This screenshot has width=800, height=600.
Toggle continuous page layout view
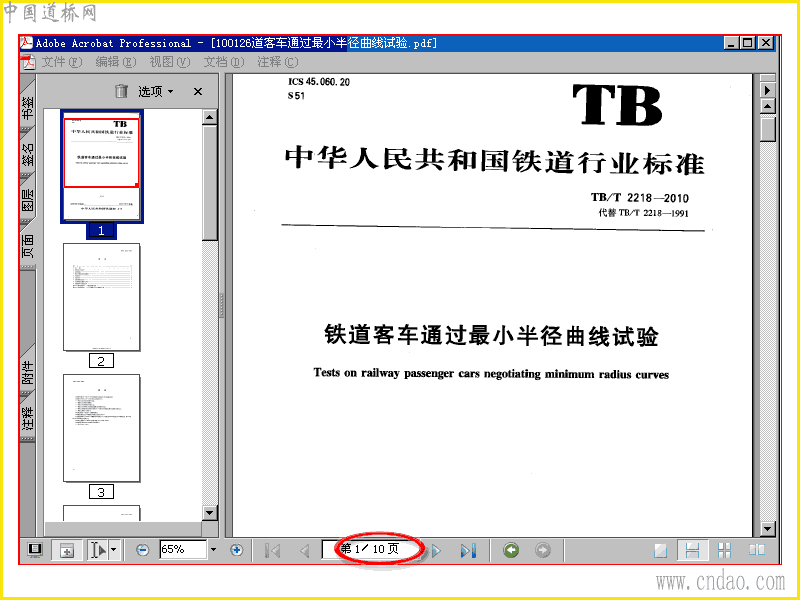(692, 550)
